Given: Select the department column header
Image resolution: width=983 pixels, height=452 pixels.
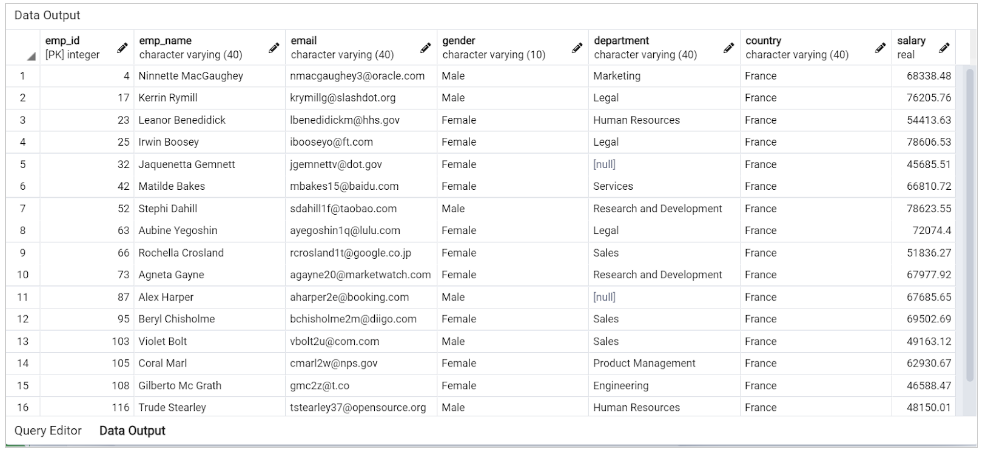Looking at the screenshot, I should tap(665, 48).
